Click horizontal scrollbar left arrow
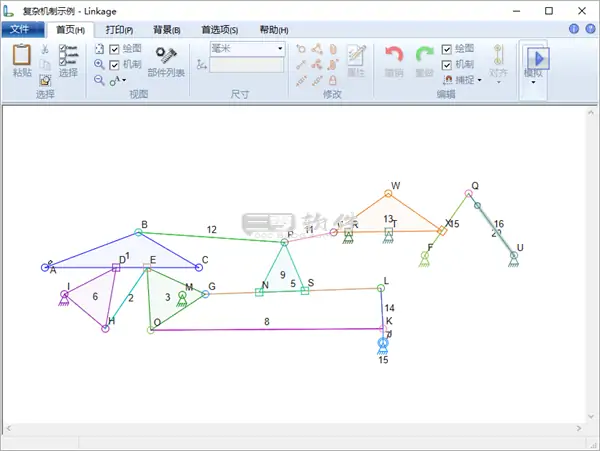600x451 pixels. [8, 428]
